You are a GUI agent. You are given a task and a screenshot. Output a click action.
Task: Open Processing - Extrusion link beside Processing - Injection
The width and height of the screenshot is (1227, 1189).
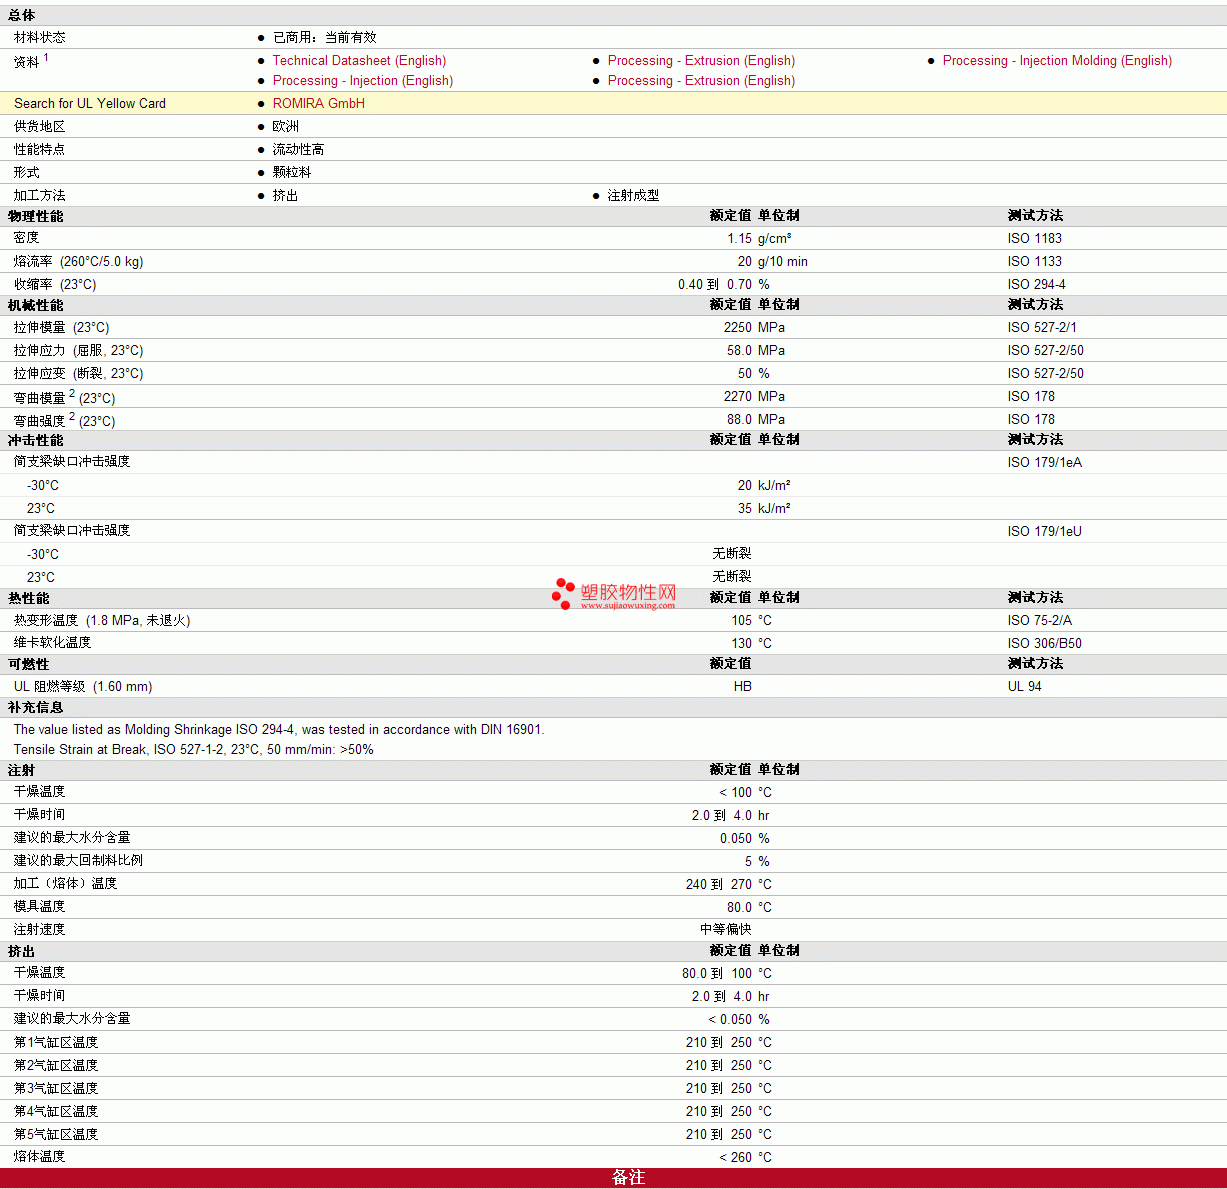[x=701, y=81]
